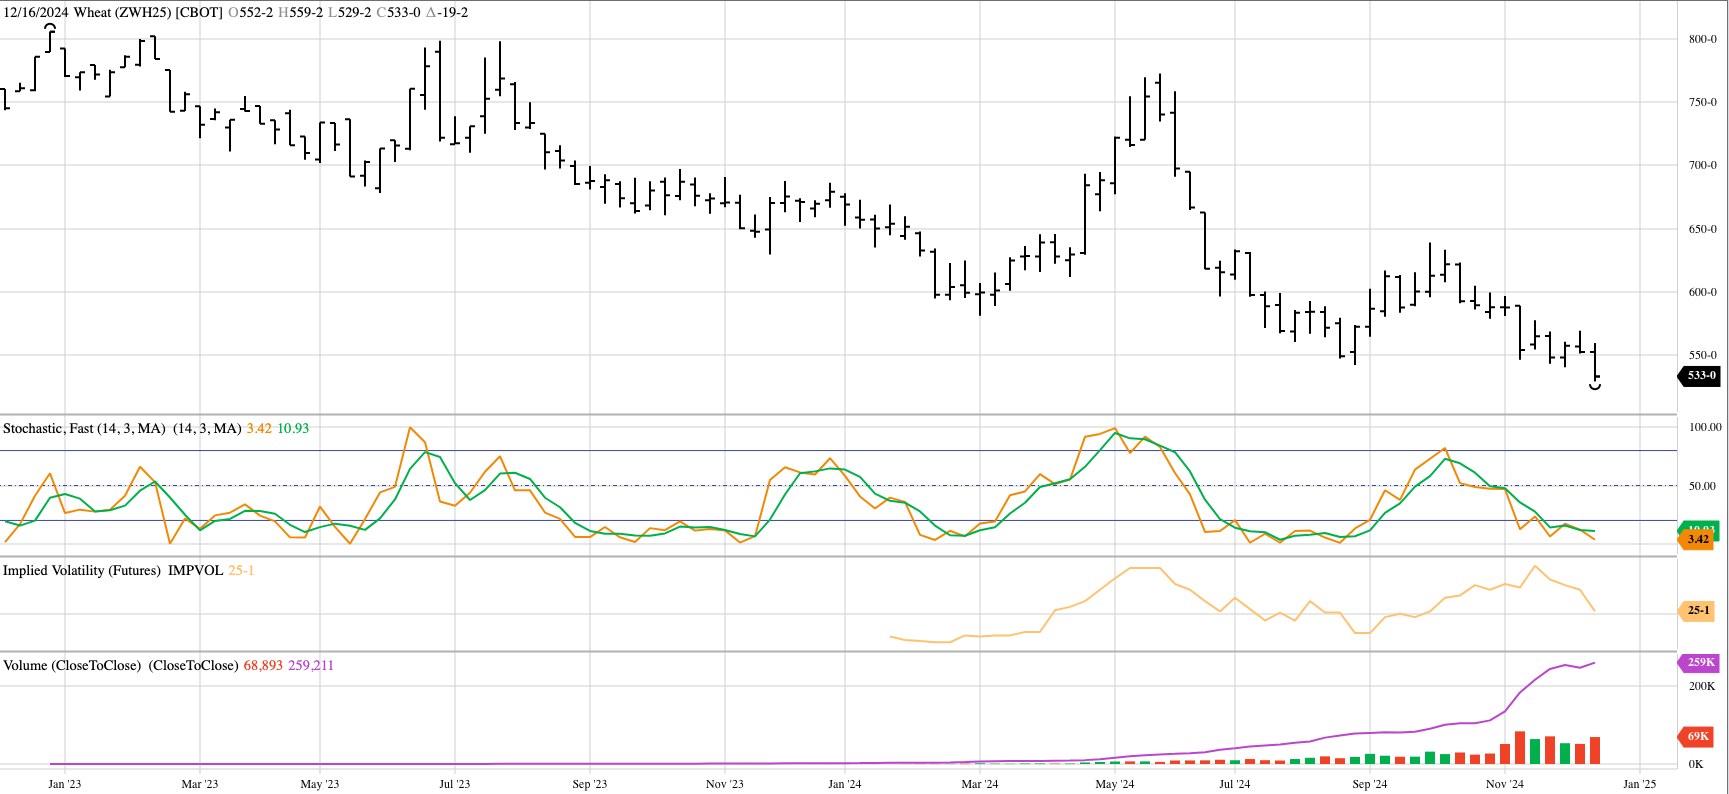
Task: Click the 25-1 implied volatility tag
Action: coord(1698,610)
